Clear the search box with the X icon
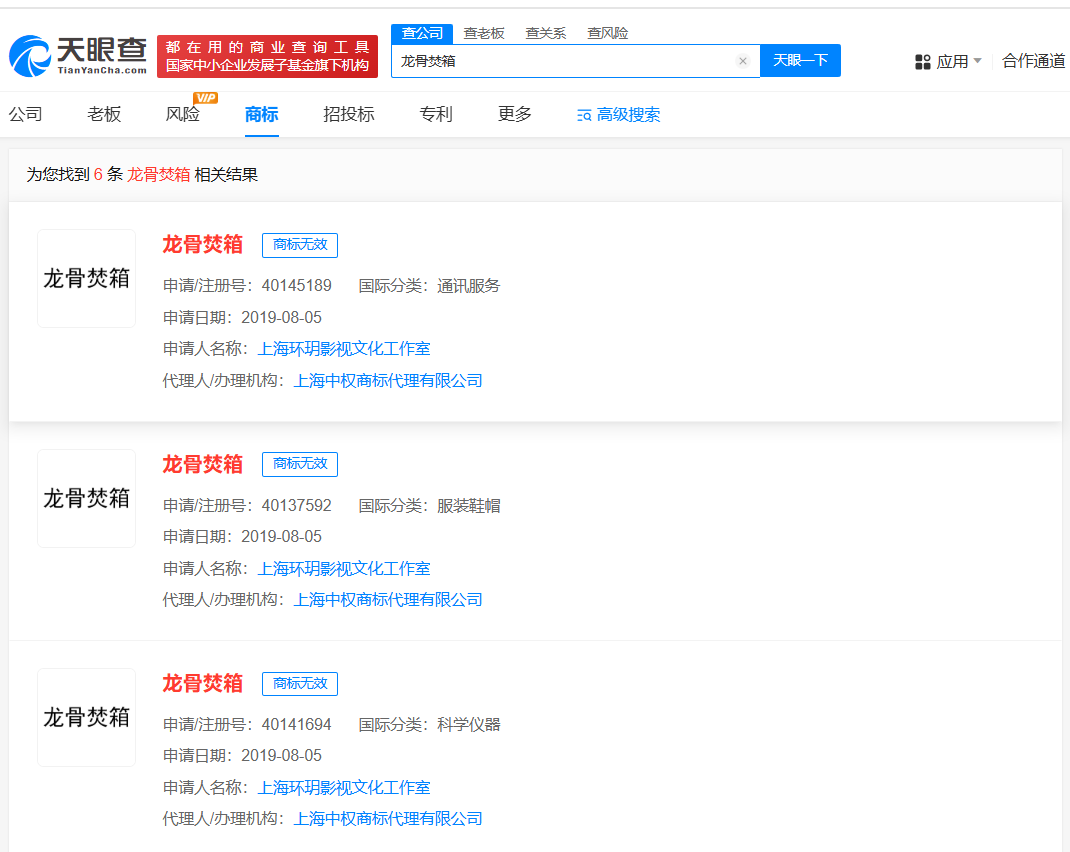Image resolution: width=1070 pixels, height=852 pixels. [742, 61]
